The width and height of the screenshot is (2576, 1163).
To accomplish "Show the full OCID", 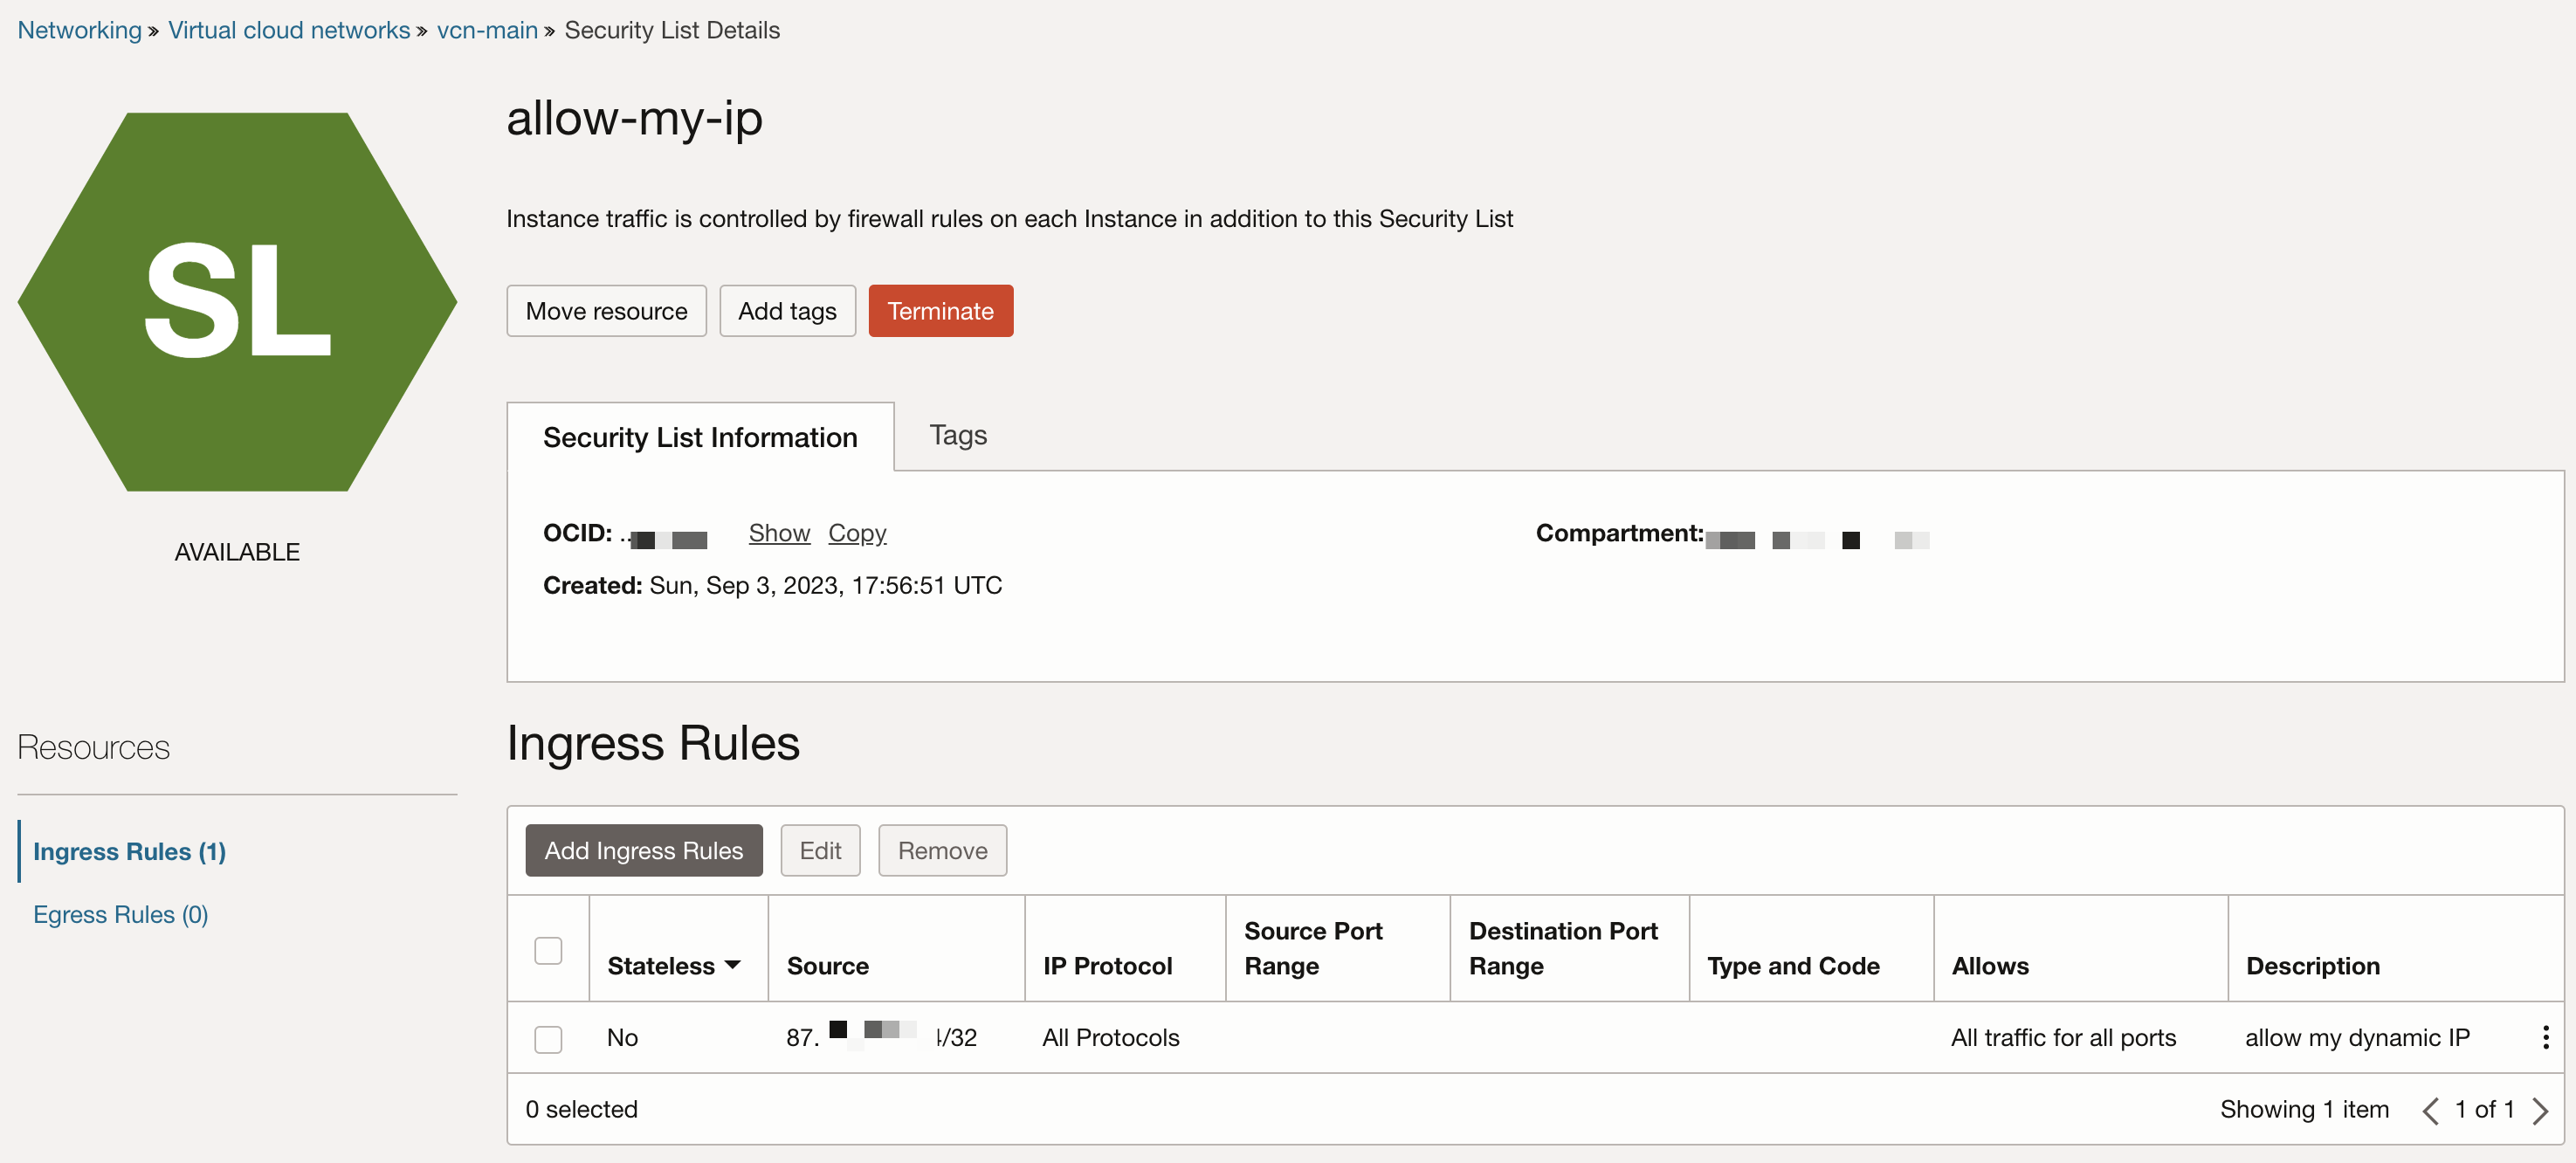I will pos(779,533).
